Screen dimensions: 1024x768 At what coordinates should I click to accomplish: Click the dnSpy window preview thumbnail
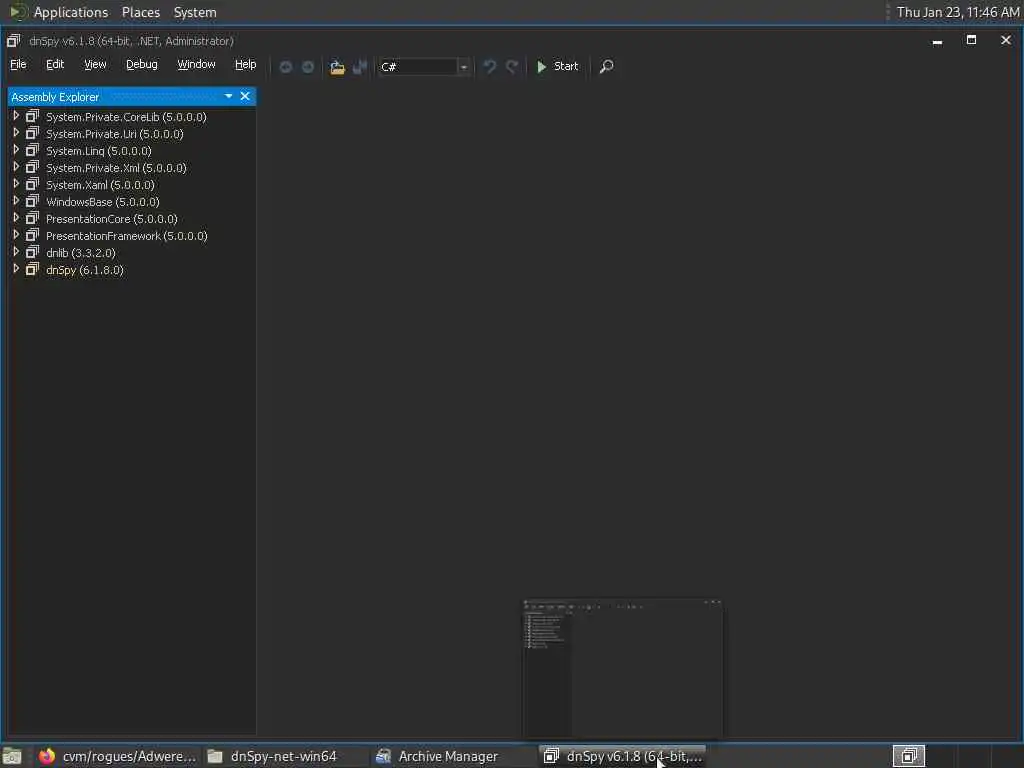622,668
